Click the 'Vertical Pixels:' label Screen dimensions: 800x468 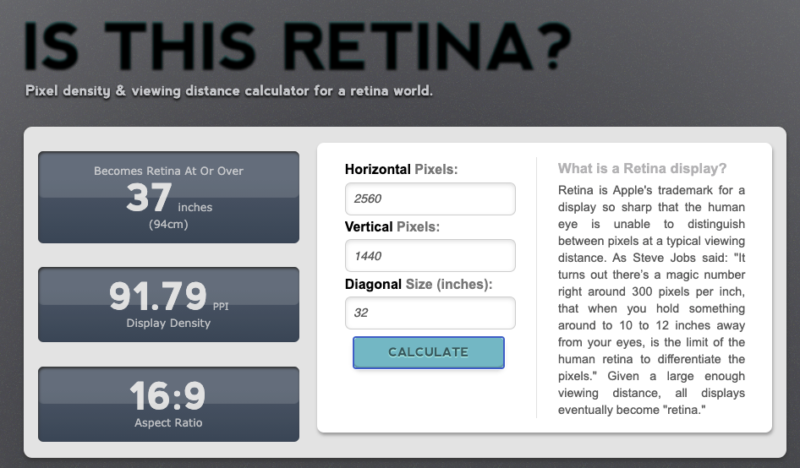click(392, 227)
